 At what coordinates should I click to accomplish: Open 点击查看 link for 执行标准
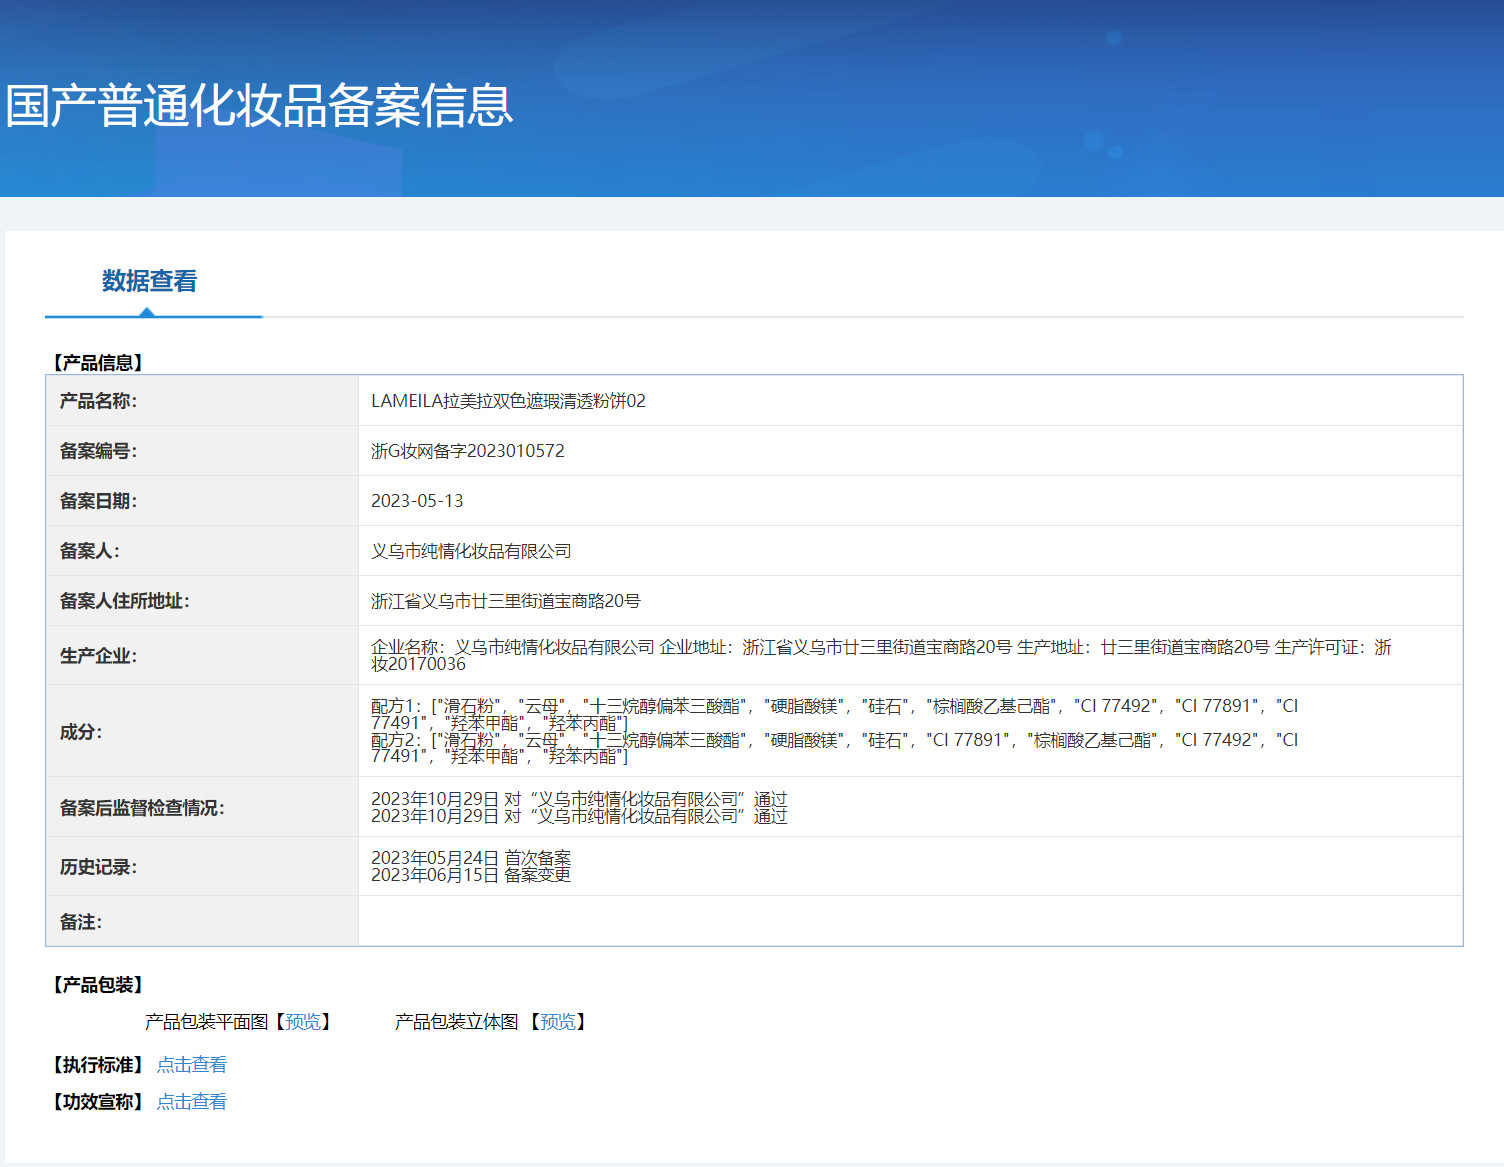point(192,1065)
